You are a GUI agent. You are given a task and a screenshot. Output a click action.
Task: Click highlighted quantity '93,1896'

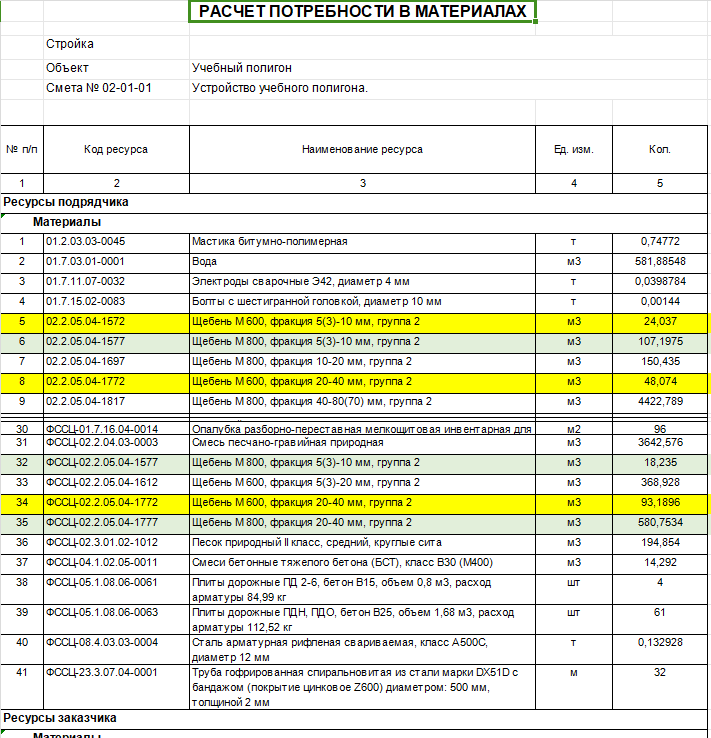[660, 503]
